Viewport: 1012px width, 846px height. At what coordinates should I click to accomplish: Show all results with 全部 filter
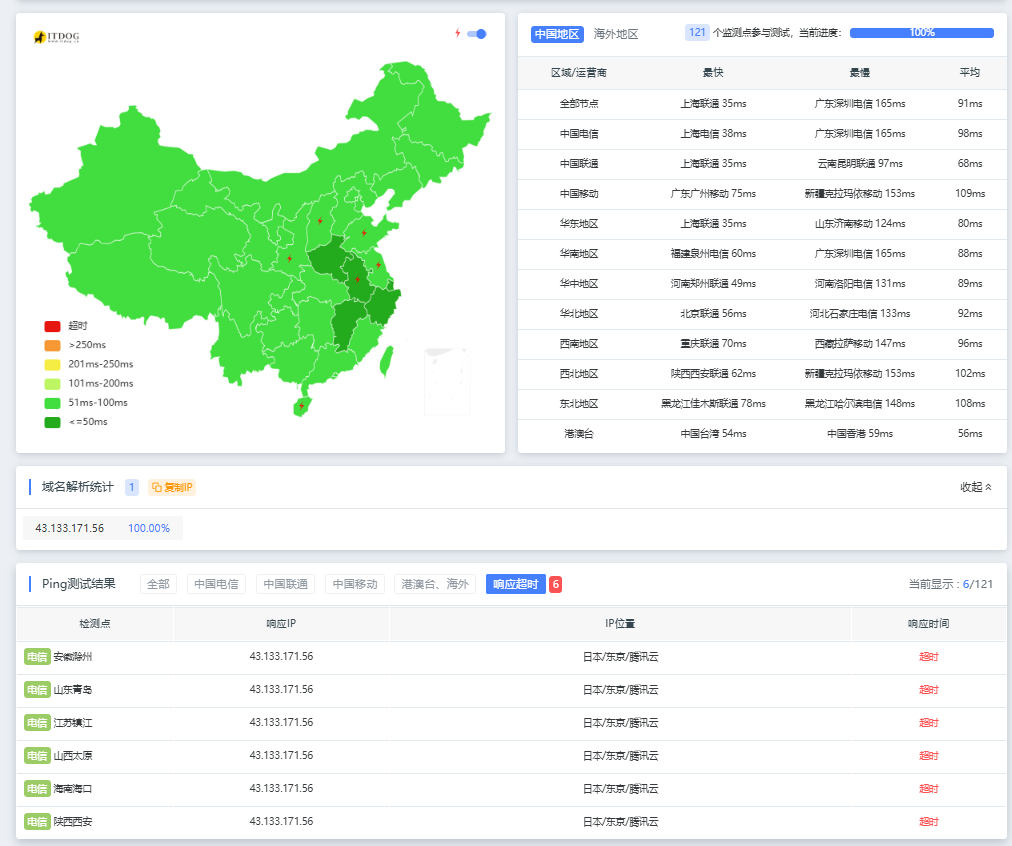[158, 584]
